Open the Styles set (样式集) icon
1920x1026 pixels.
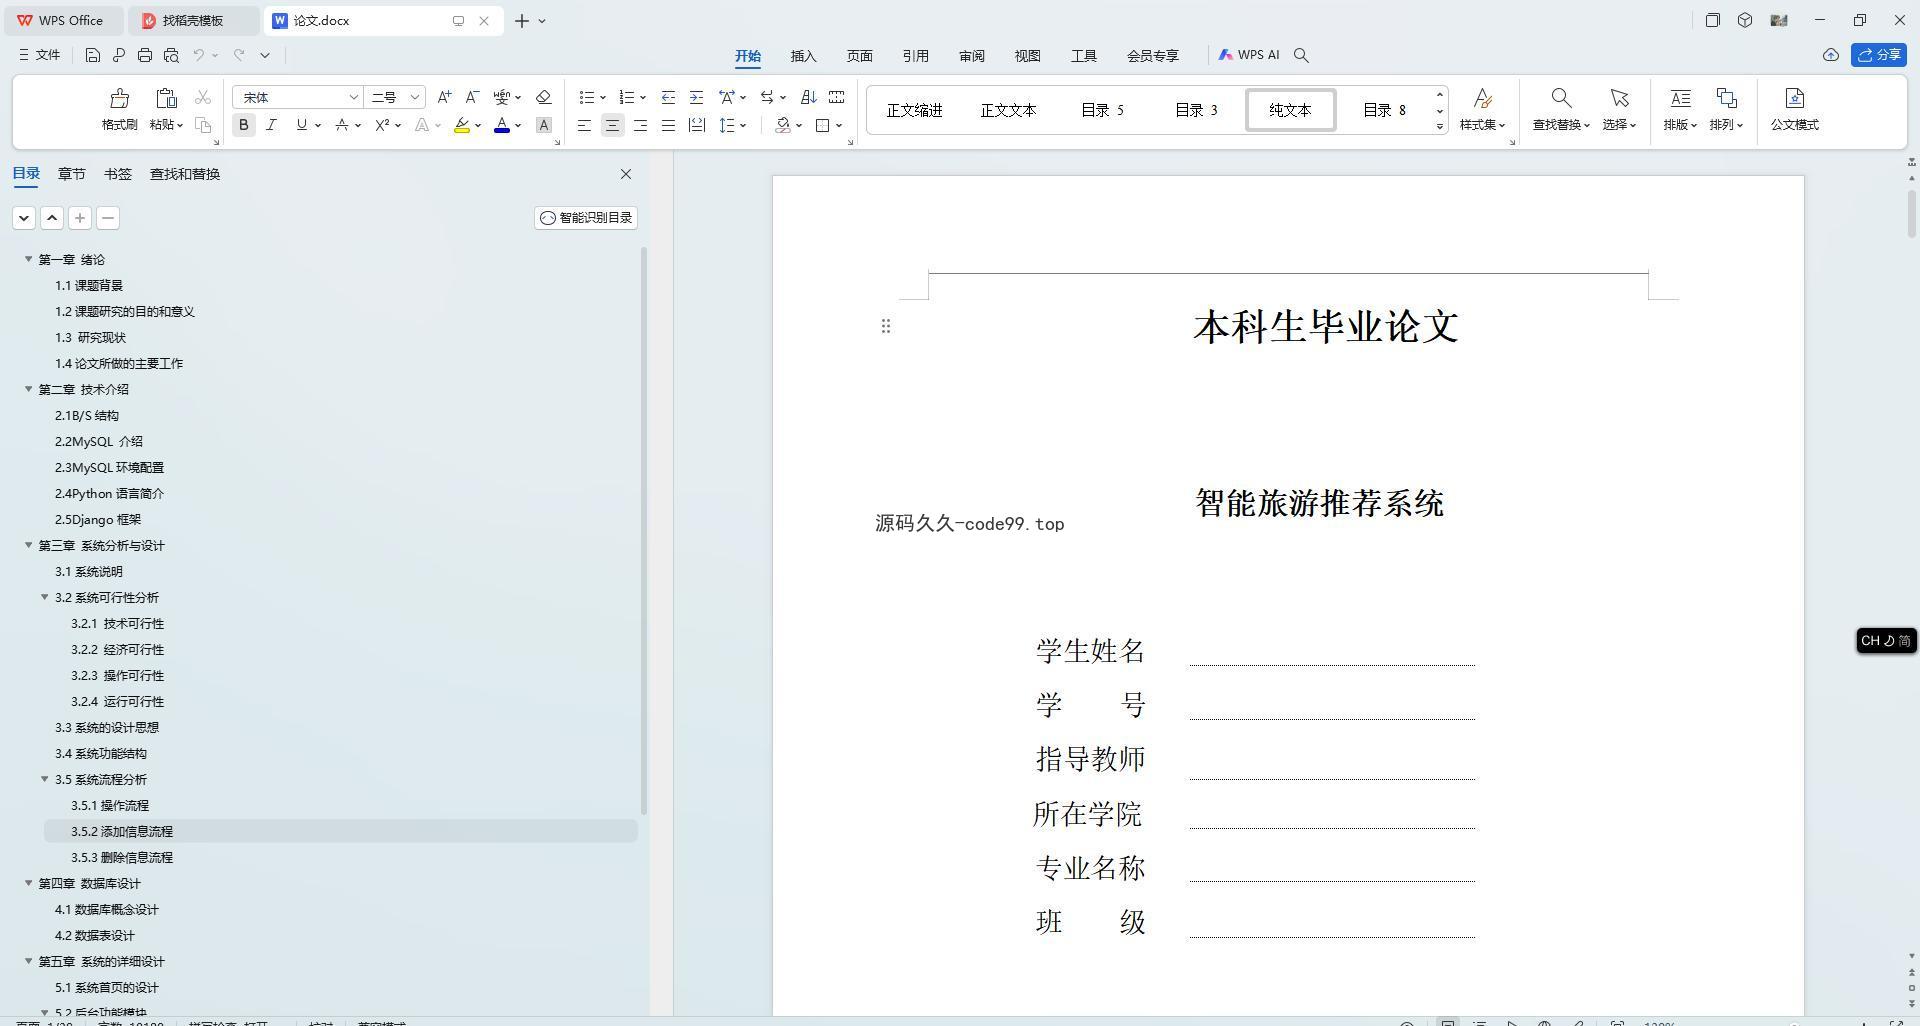1482,98
